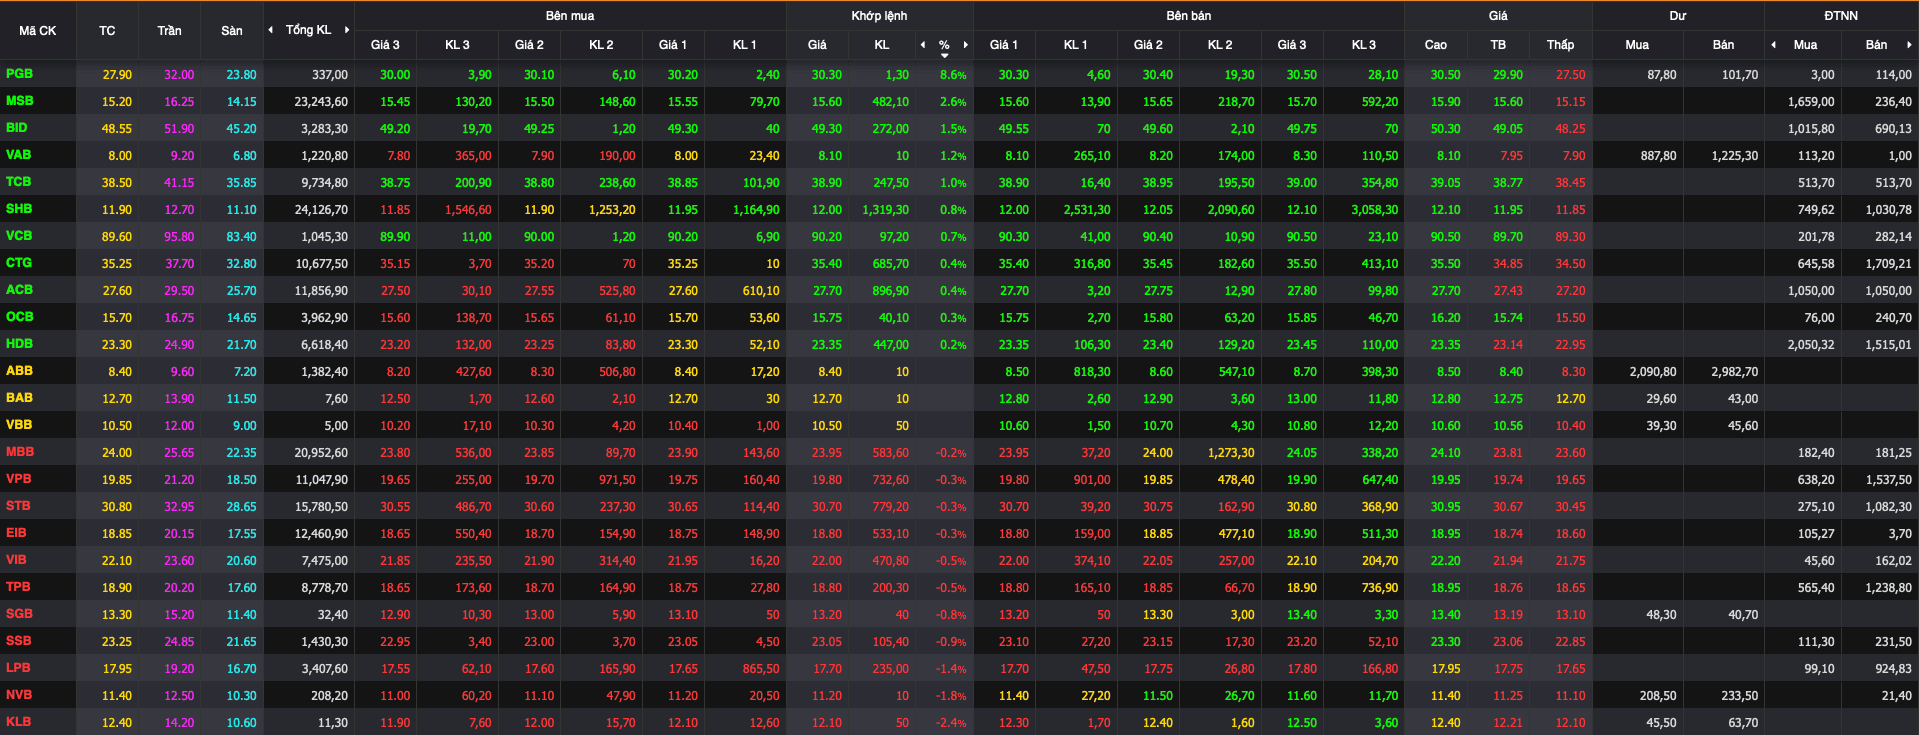1919x735 pixels.
Task: Click the Thấp low price header
Action: click(x=1560, y=45)
